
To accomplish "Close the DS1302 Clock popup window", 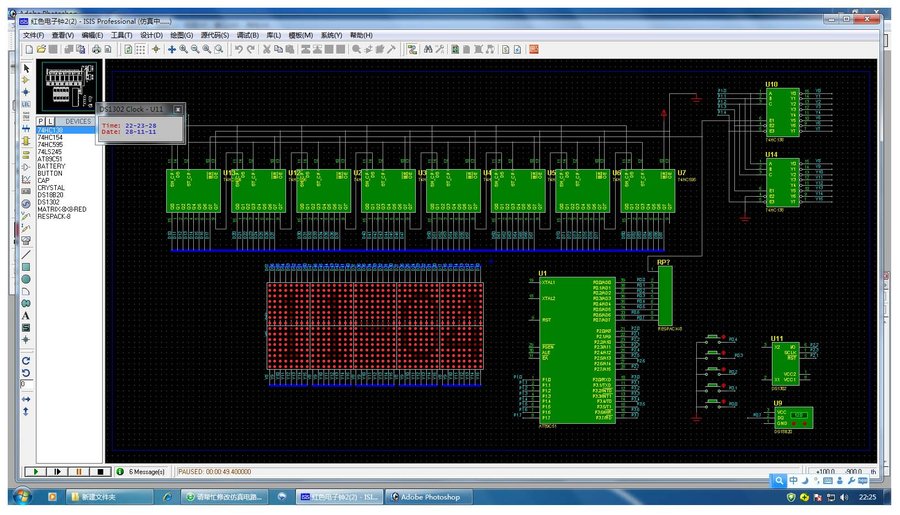I will [178, 108].
